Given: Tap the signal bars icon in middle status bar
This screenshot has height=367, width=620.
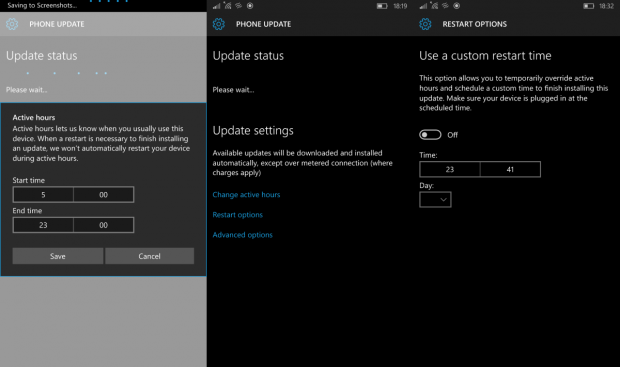Looking at the screenshot, I should pyautogui.click(x=216, y=6).
